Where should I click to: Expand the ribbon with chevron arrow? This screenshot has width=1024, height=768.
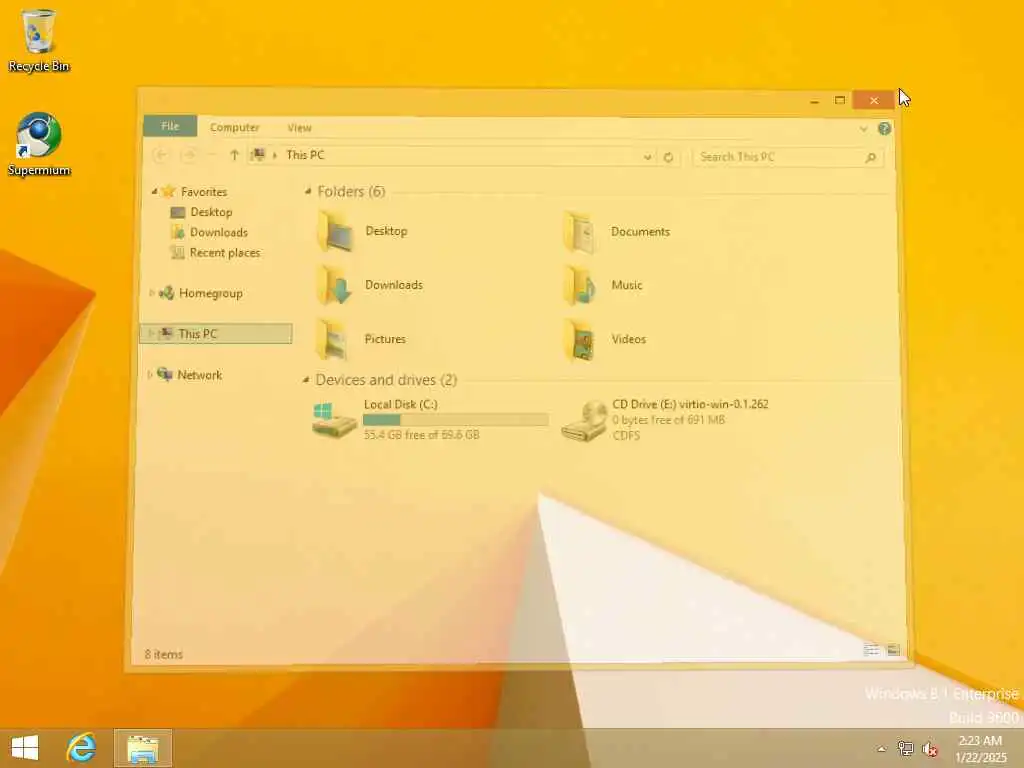click(x=863, y=129)
